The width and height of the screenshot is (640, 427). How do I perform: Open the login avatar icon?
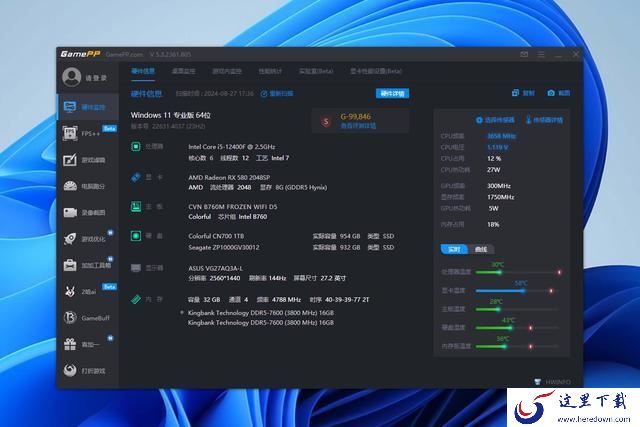[x=72, y=77]
